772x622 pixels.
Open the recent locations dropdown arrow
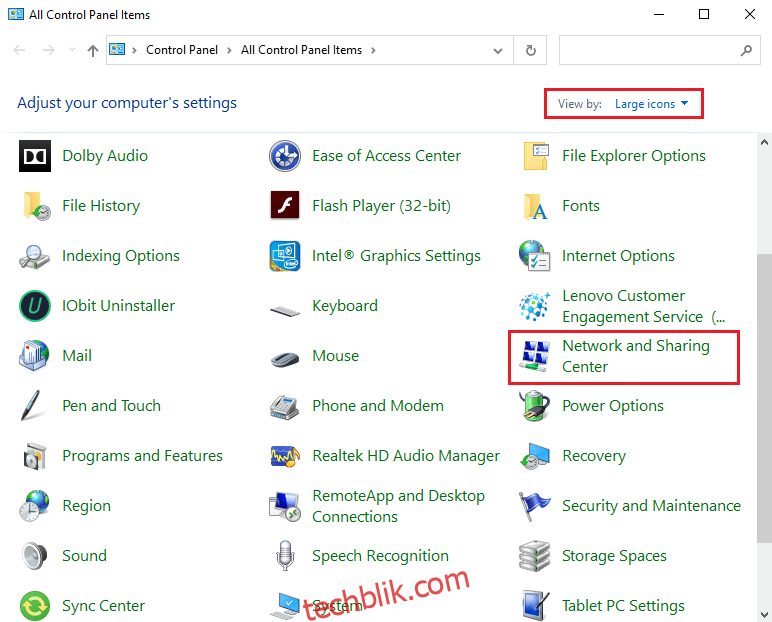pos(72,50)
